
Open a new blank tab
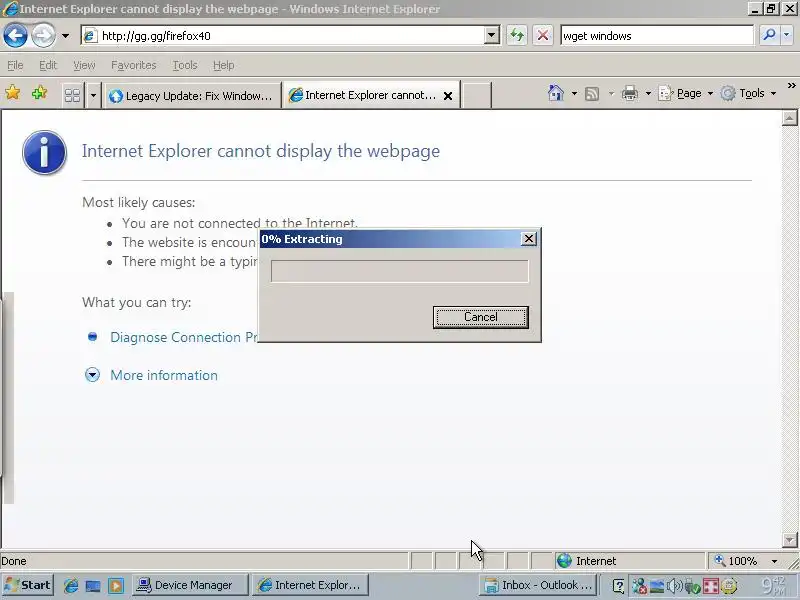477,95
